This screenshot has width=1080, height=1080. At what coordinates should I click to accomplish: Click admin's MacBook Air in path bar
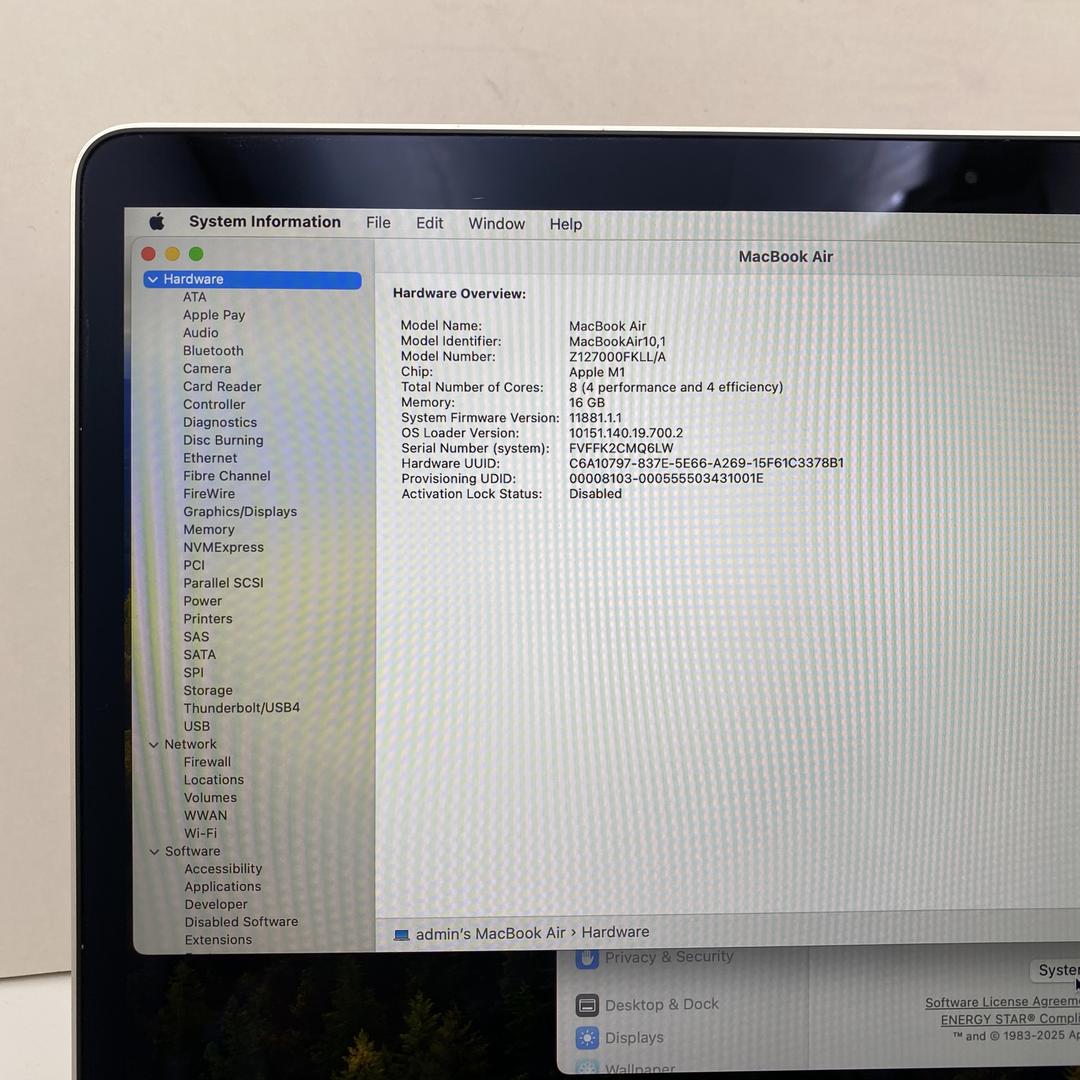click(x=490, y=933)
